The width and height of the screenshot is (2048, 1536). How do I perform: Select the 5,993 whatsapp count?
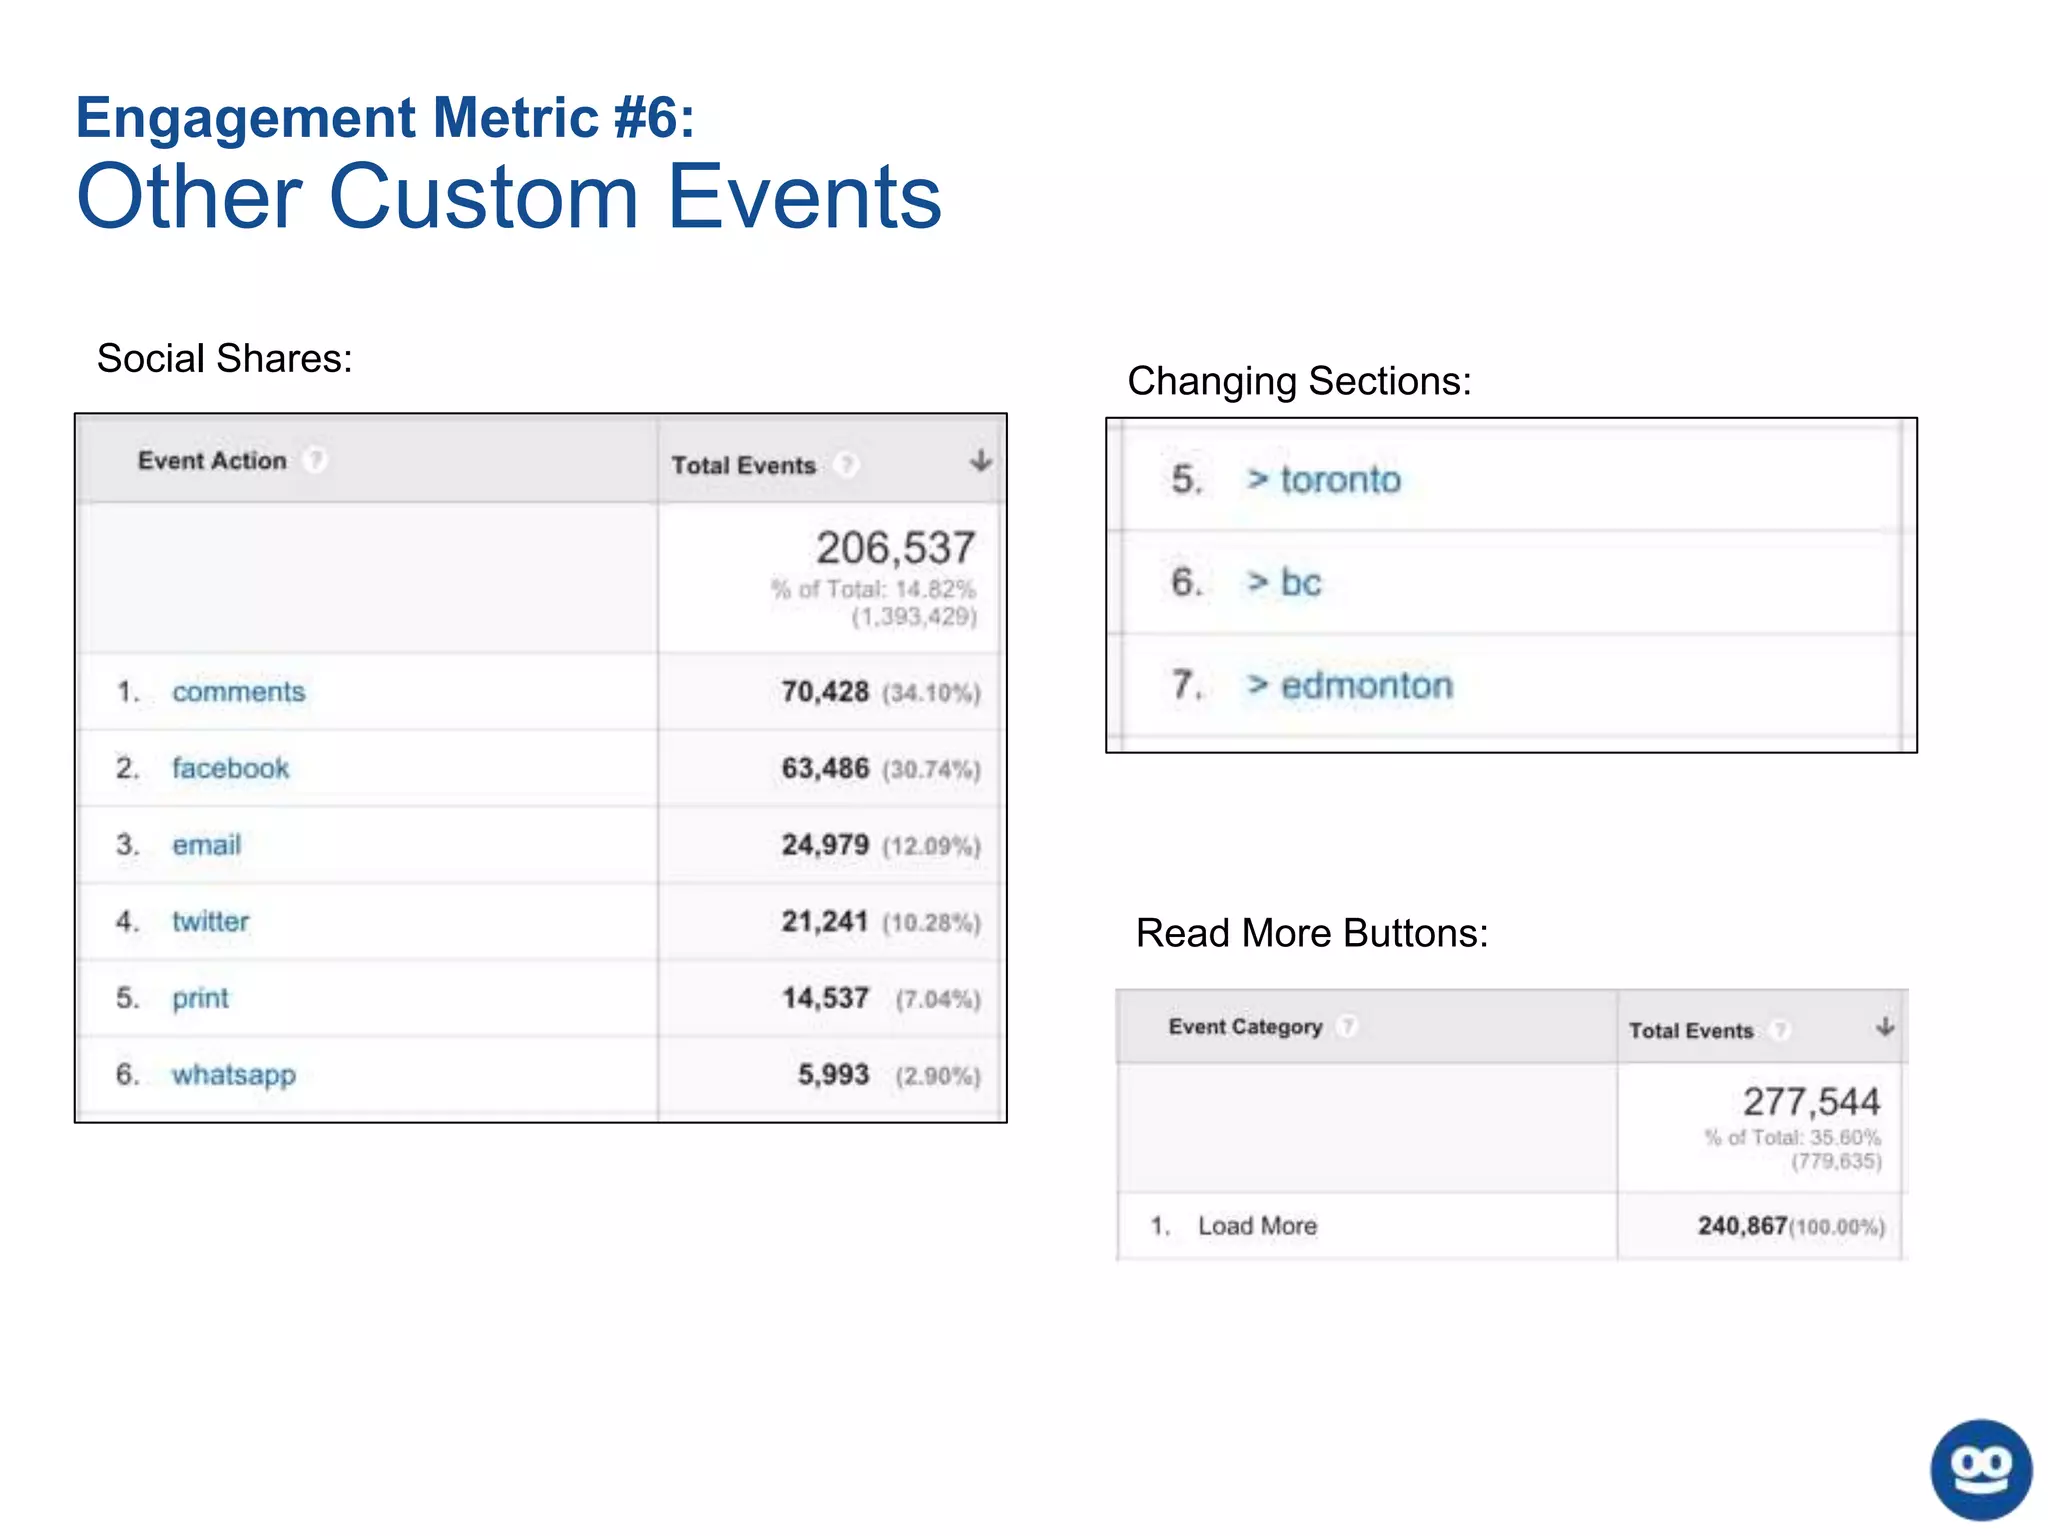[x=833, y=1075]
